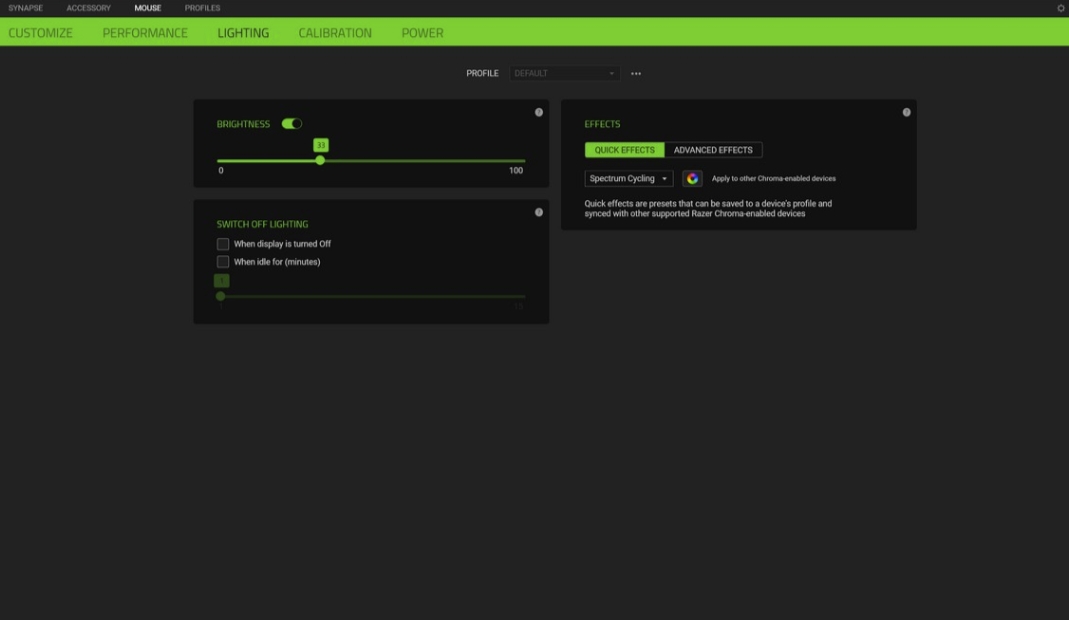Click the idle minutes slider handle

220,296
